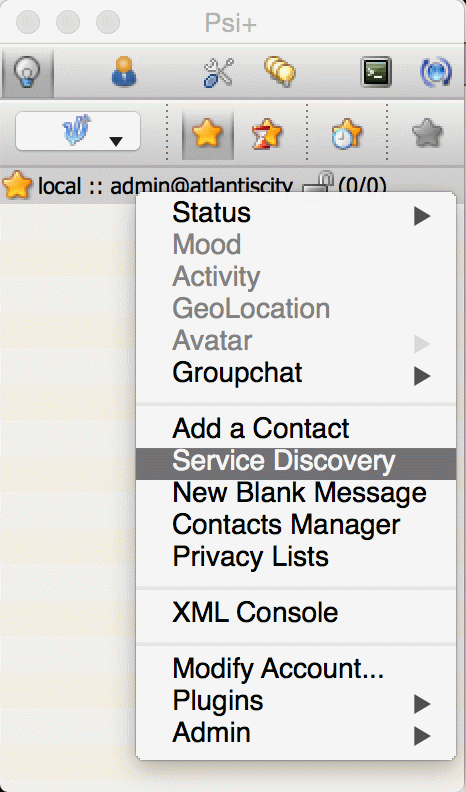Click the light bulb icon in toolbar
The width and height of the screenshot is (466, 792).
point(27,72)
